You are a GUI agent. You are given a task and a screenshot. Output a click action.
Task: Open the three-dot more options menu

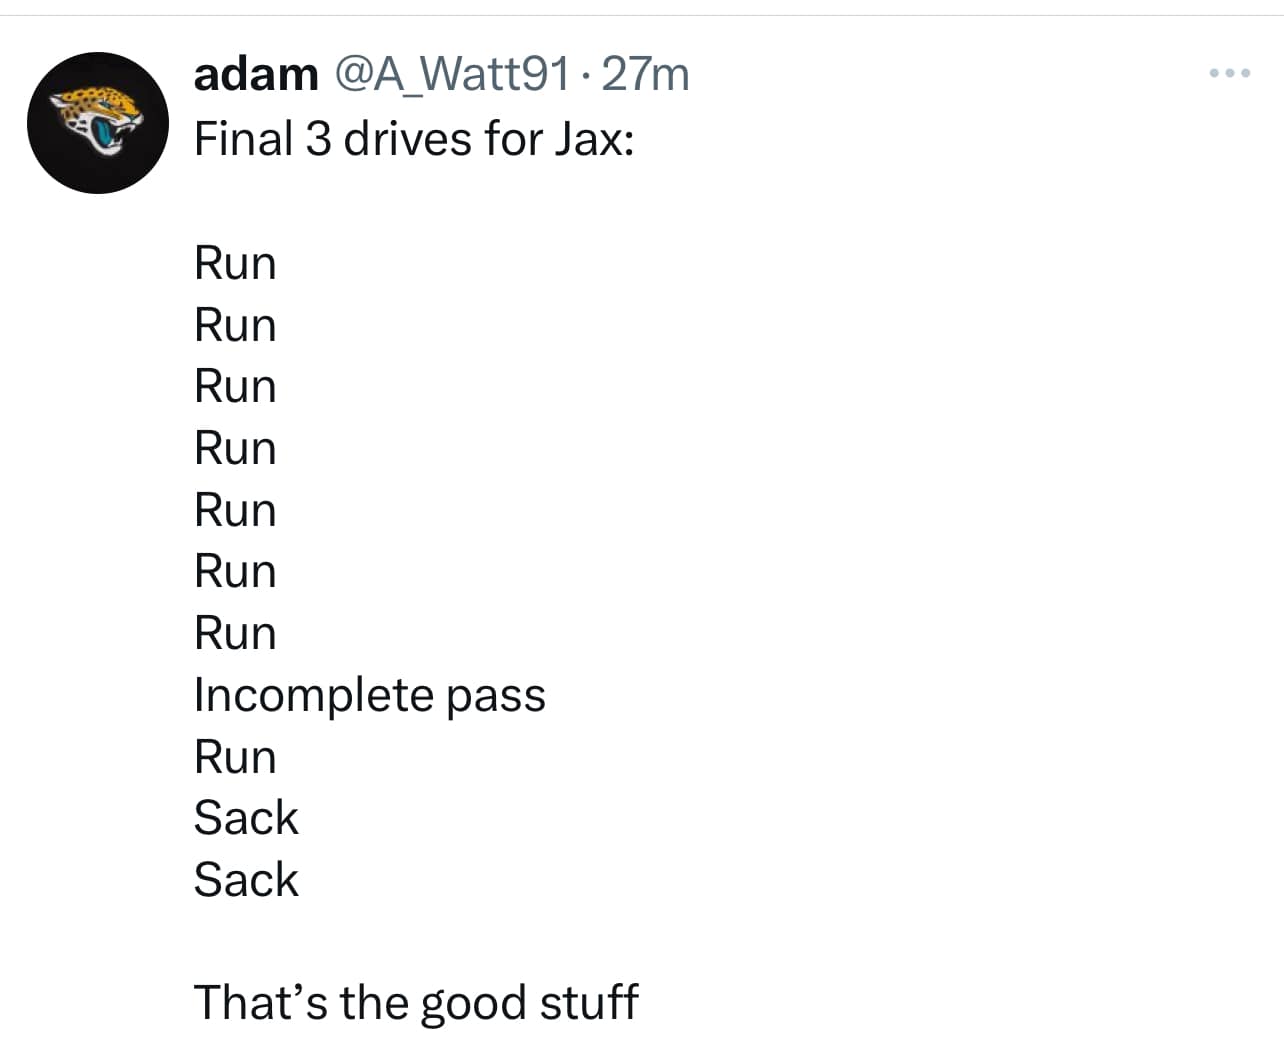click(x=1229, y=73)
